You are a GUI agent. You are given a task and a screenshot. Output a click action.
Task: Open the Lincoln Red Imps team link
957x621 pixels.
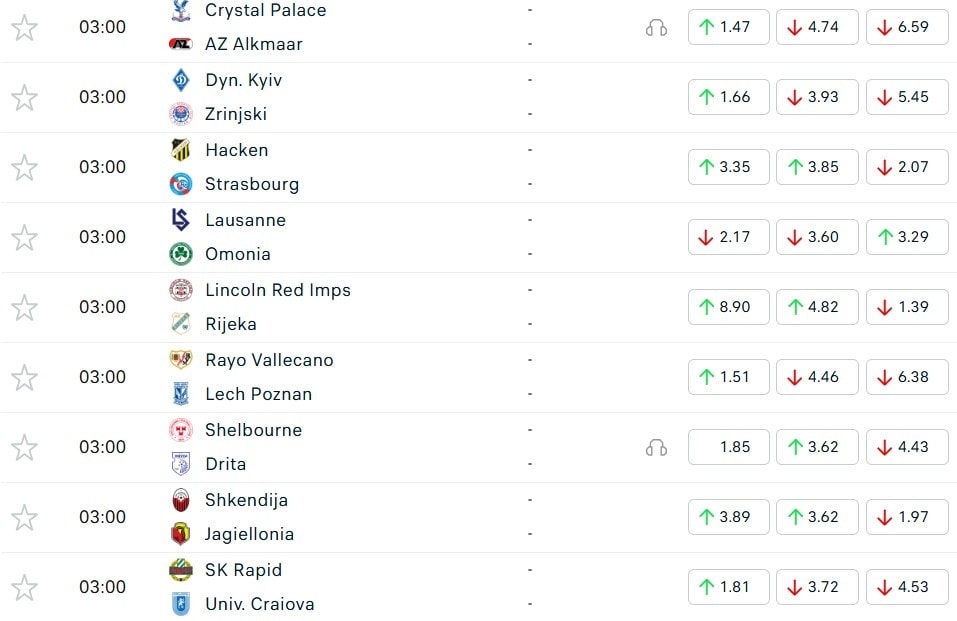(278, 290)
